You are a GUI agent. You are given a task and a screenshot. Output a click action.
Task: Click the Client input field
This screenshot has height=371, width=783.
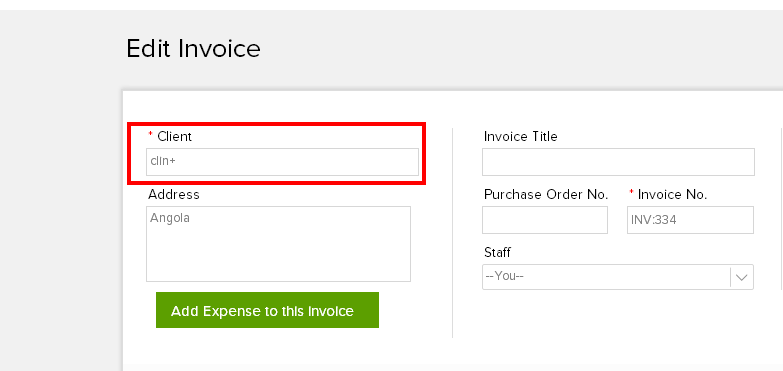pyautogui.click(x=282, y=162)
